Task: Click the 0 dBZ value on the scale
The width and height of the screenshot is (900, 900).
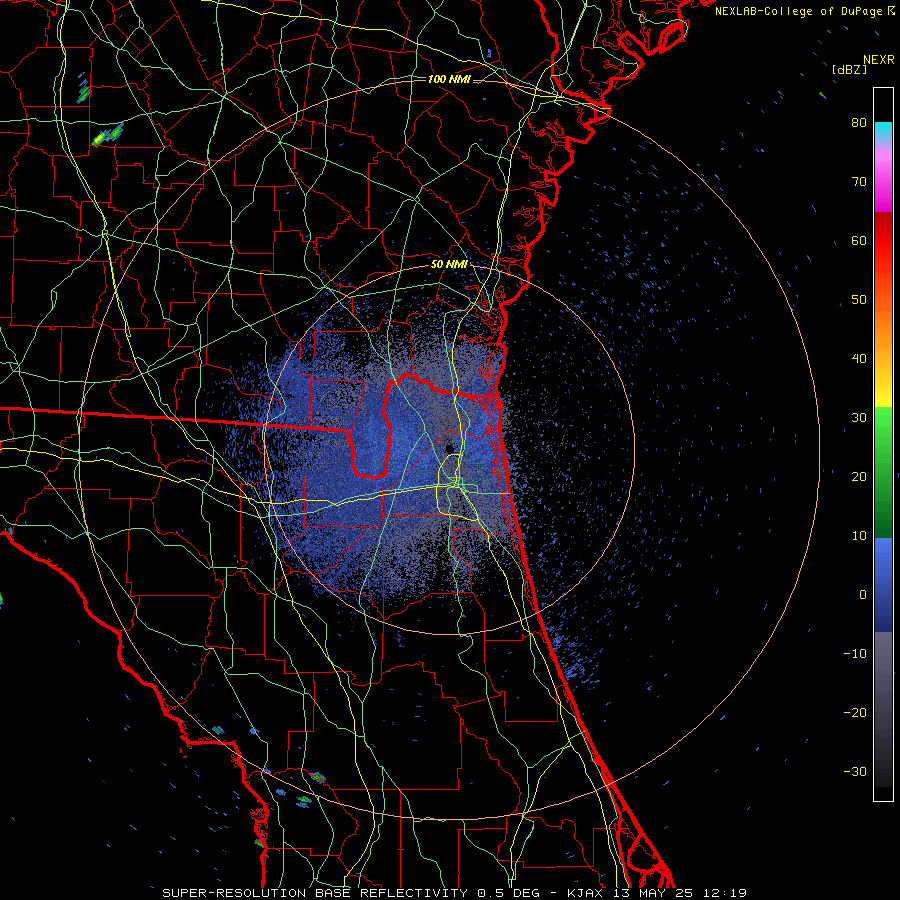Action: (x=863, y=595)
